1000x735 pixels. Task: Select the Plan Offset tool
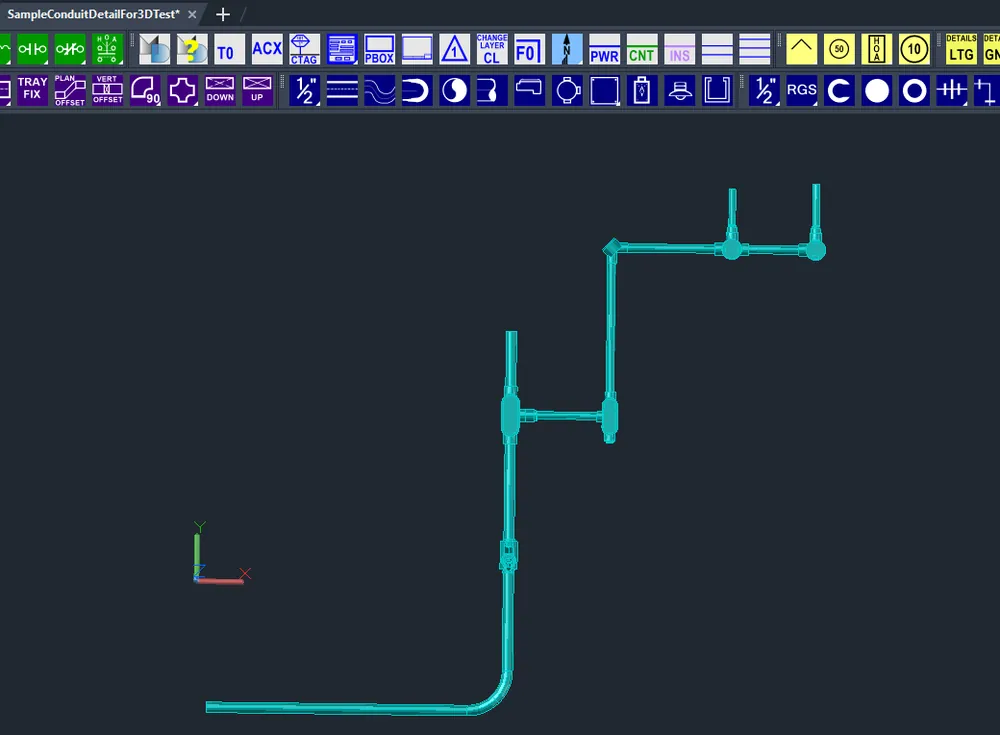[70, 90]
